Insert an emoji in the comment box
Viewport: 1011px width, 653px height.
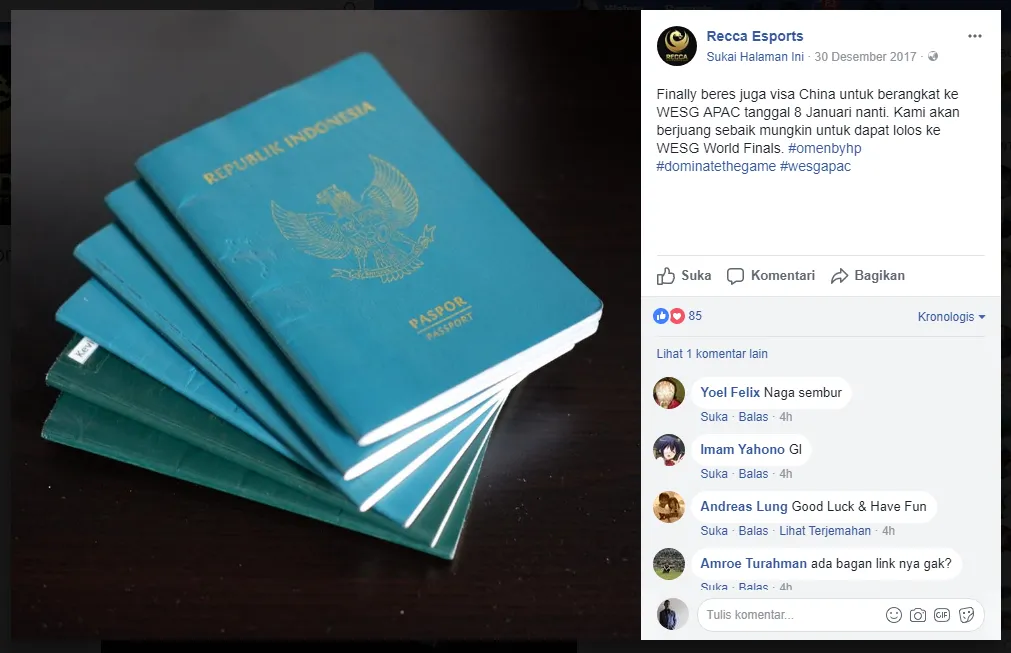894,615
